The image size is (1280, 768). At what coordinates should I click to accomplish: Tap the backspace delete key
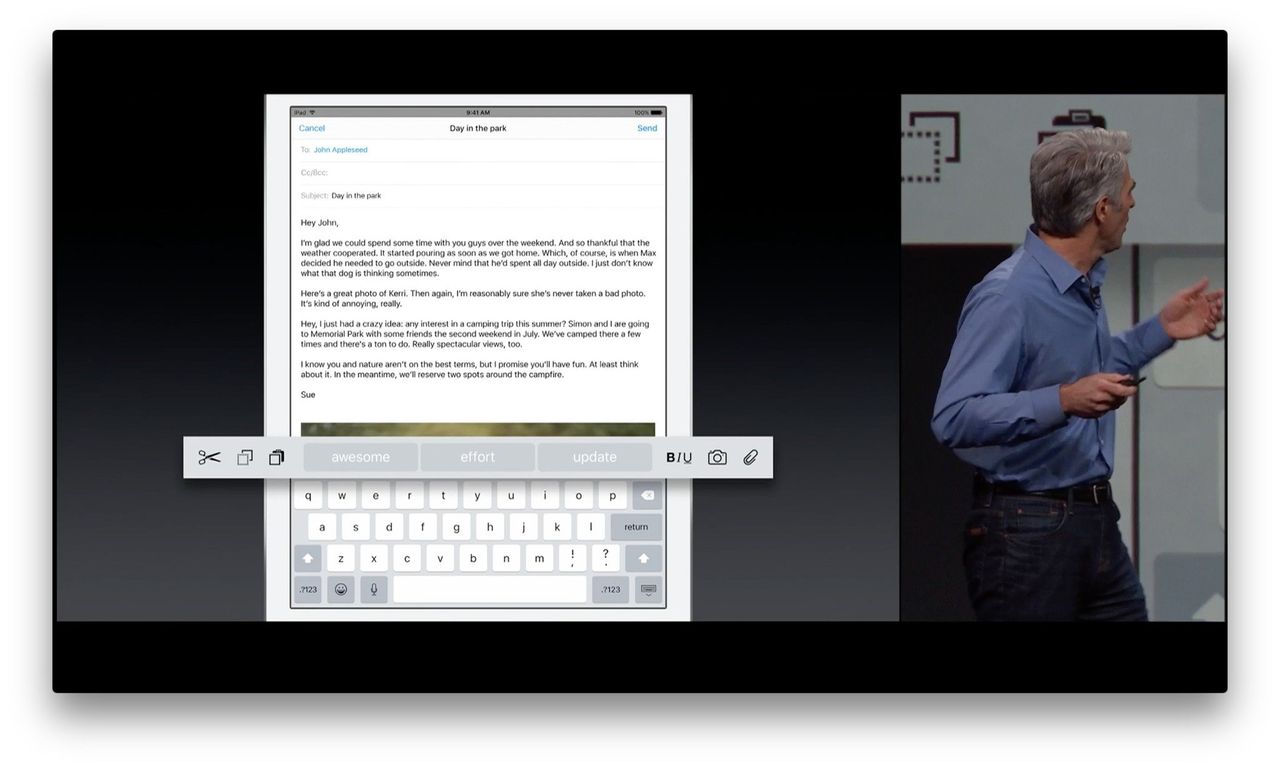pyautogui.click(x=647, y=495)
